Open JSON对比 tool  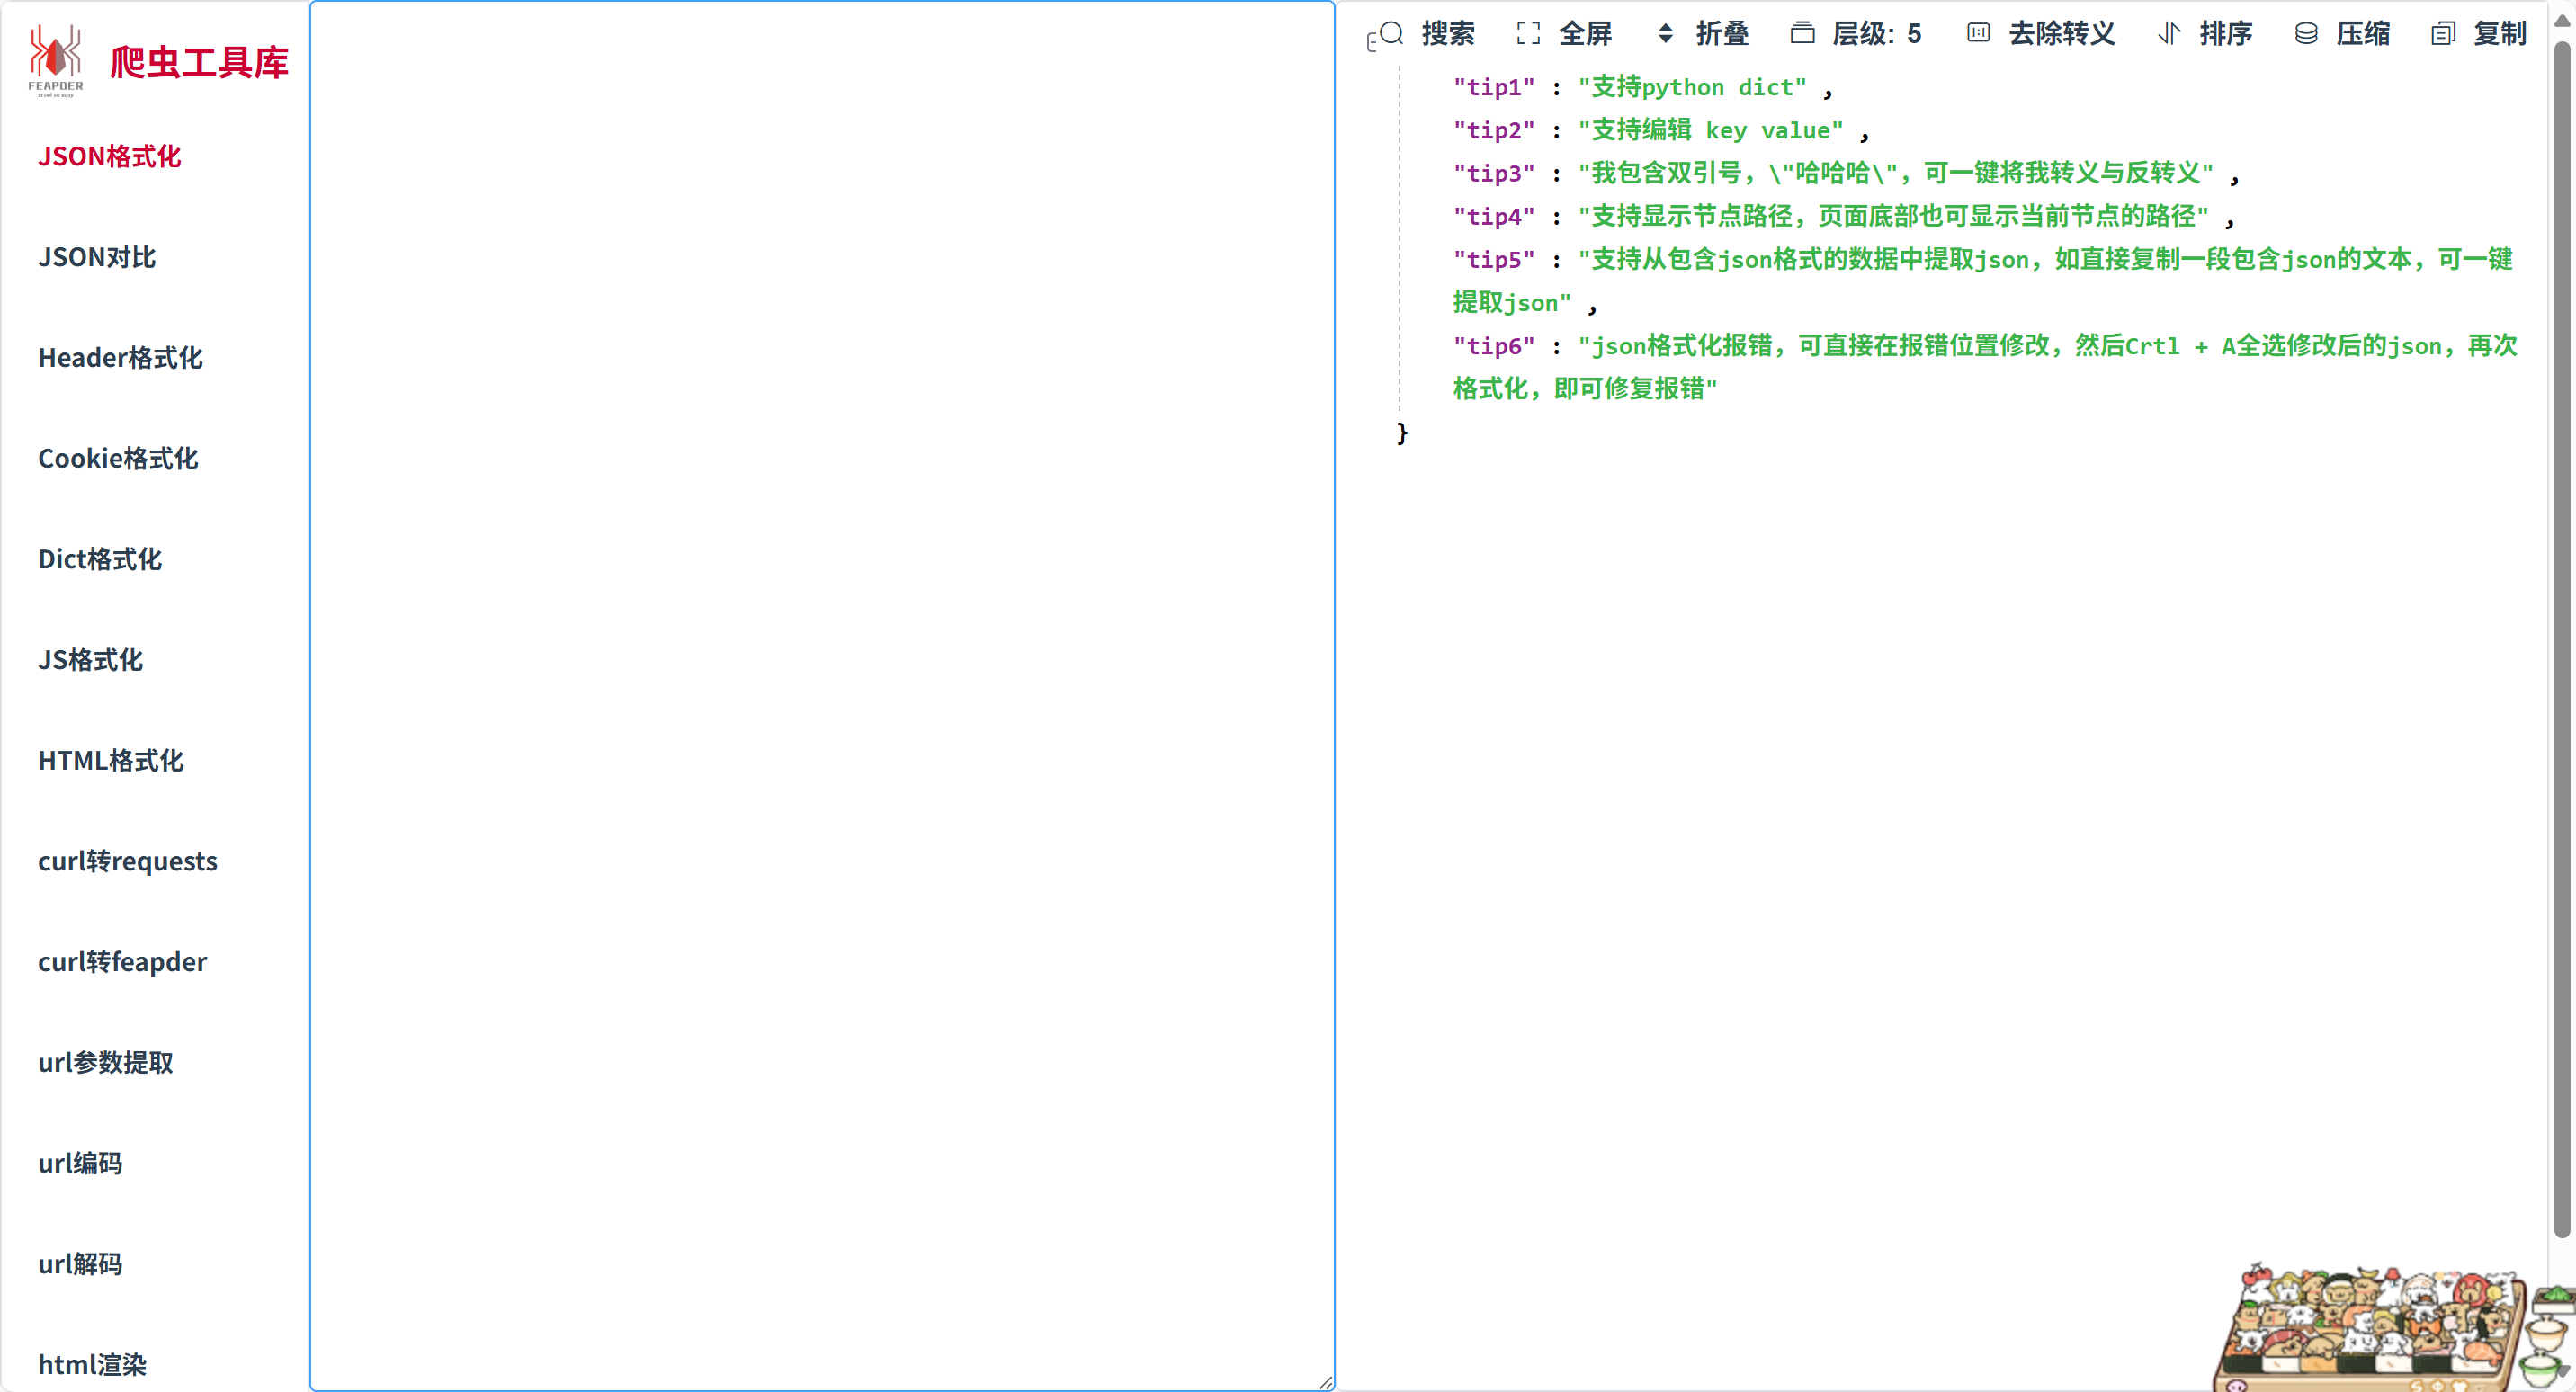(x=97, y=257)
